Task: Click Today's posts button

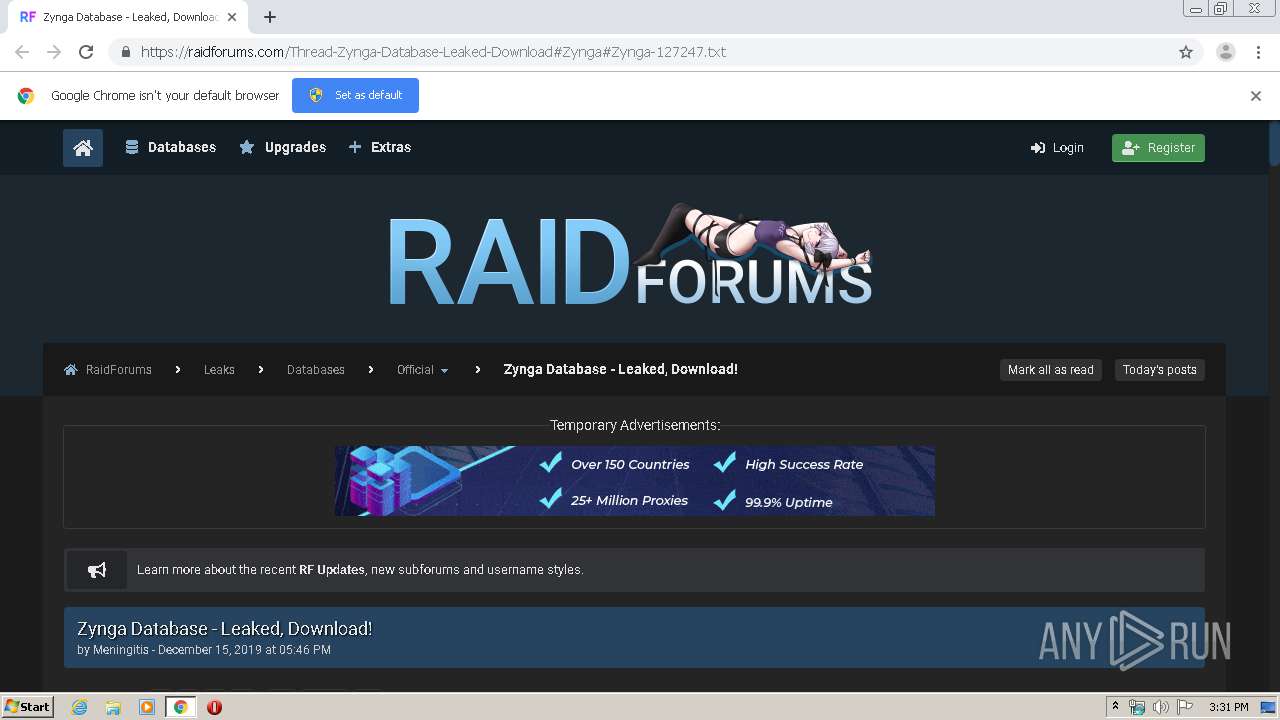Action: pyautogui.click(x=1160, y=370)
